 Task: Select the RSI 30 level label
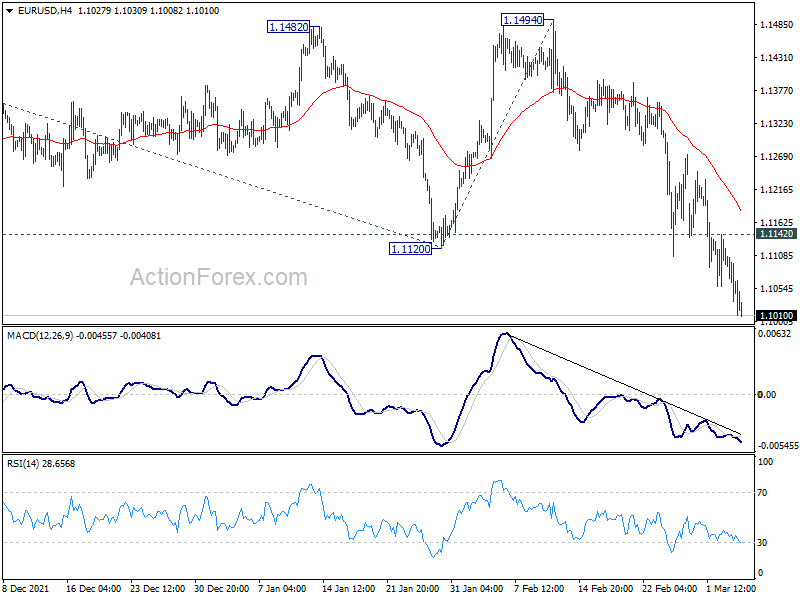tap(762, 542)
